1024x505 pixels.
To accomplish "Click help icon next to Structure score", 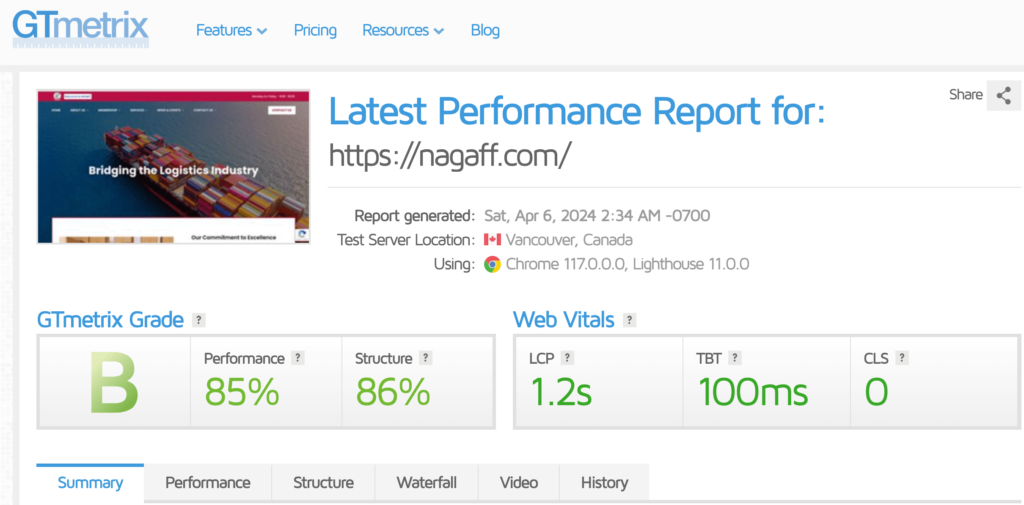I will point(426,358).
